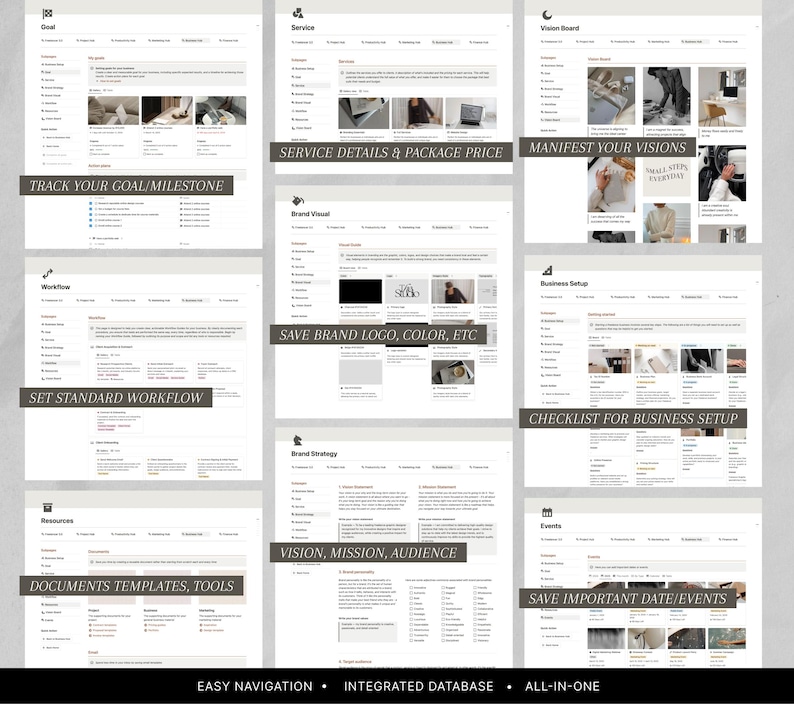This screenshot has width=794, height=704.
Task: Click Back Home button on Goal page
Action: [x=51, y=146]
